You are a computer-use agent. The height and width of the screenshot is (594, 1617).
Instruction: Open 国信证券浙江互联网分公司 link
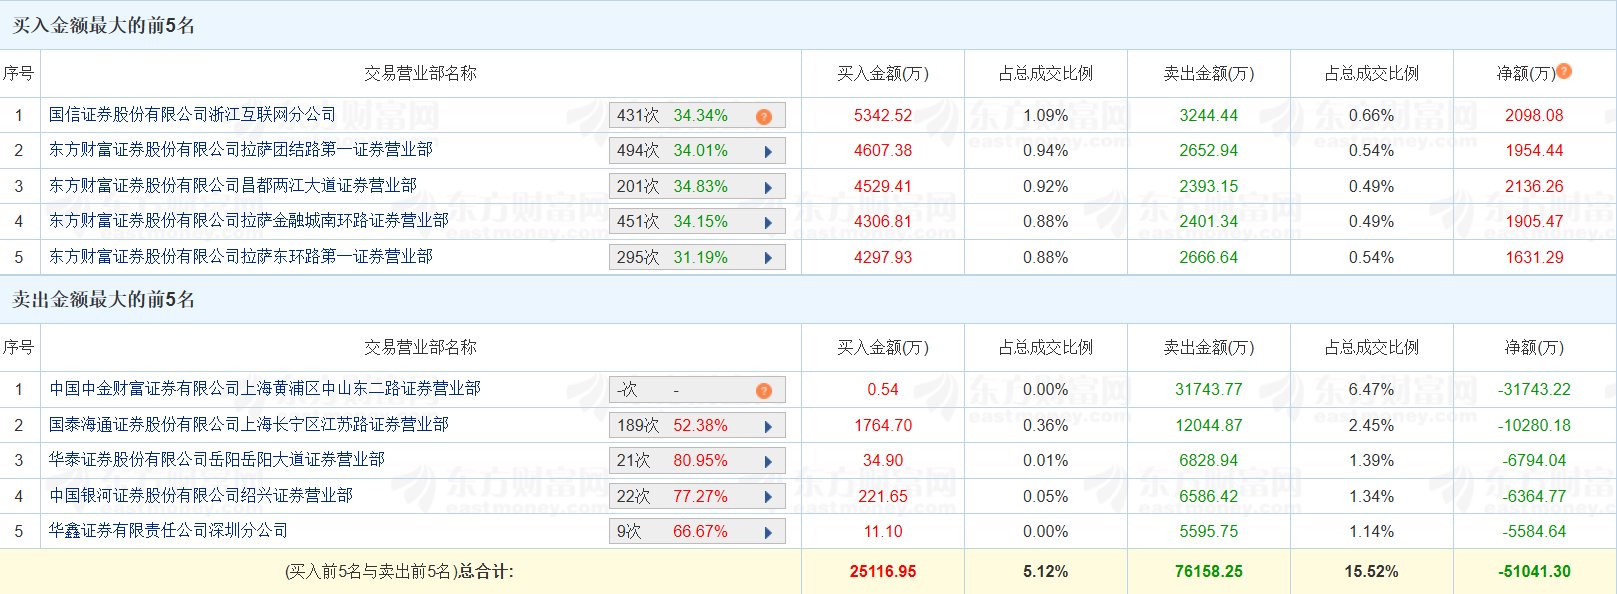pyautogui.click(x=192, y=115)
